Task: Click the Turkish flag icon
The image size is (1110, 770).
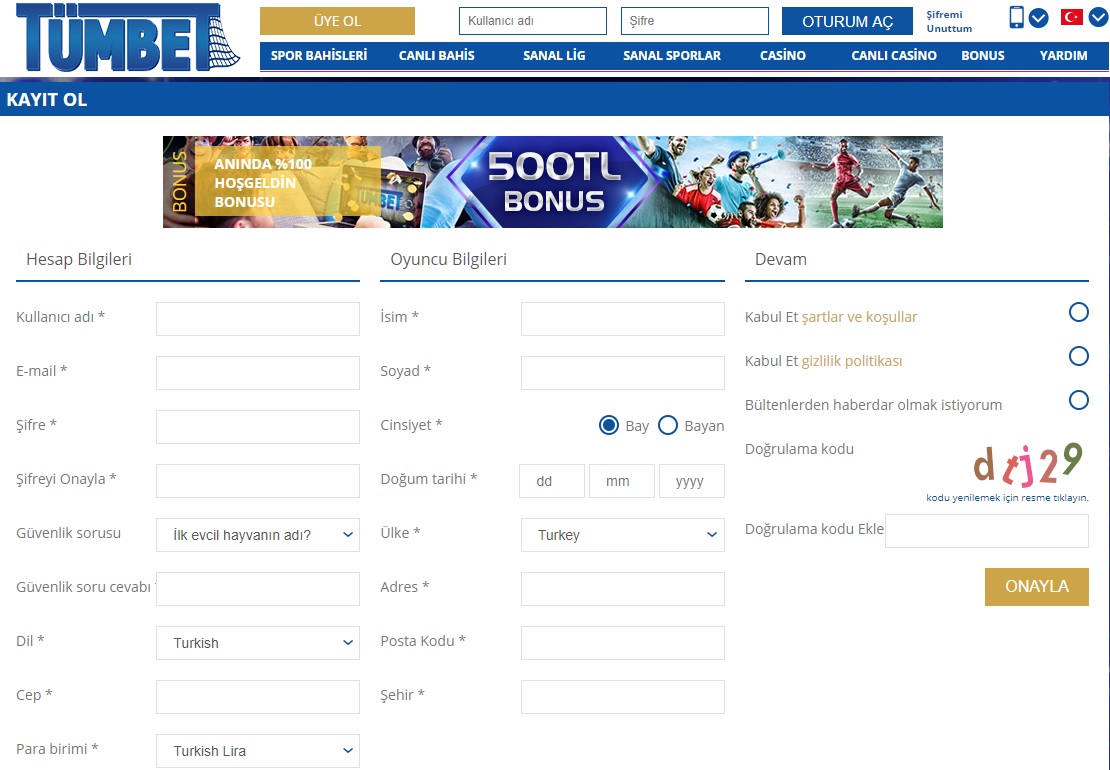Action: click(1072, 17)
